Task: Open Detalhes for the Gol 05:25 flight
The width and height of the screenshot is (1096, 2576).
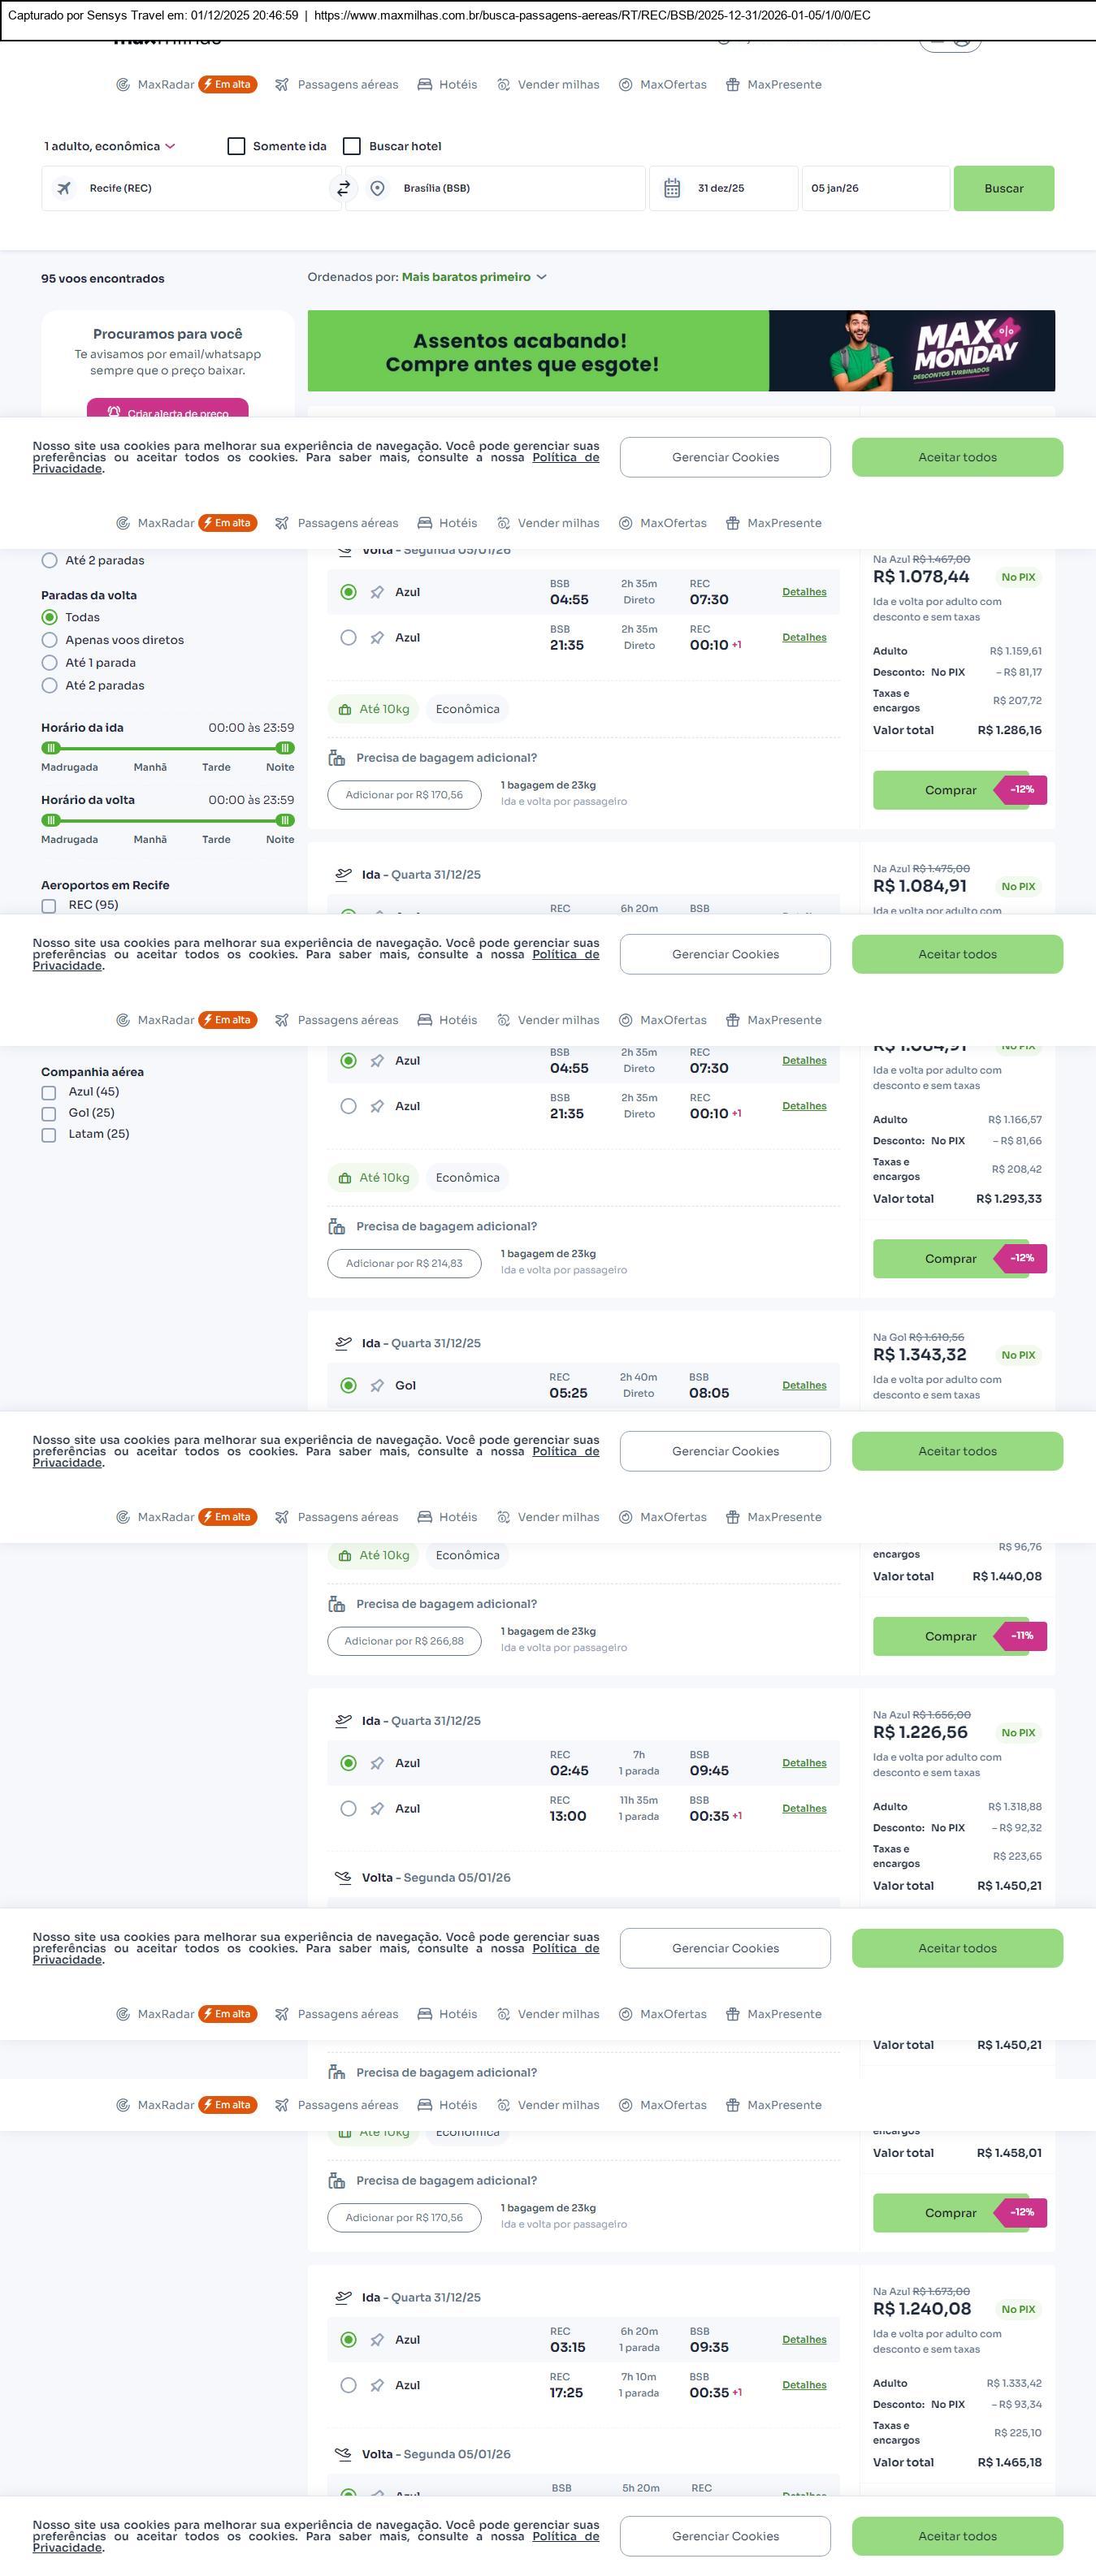Action: [x=804, y=1386]
